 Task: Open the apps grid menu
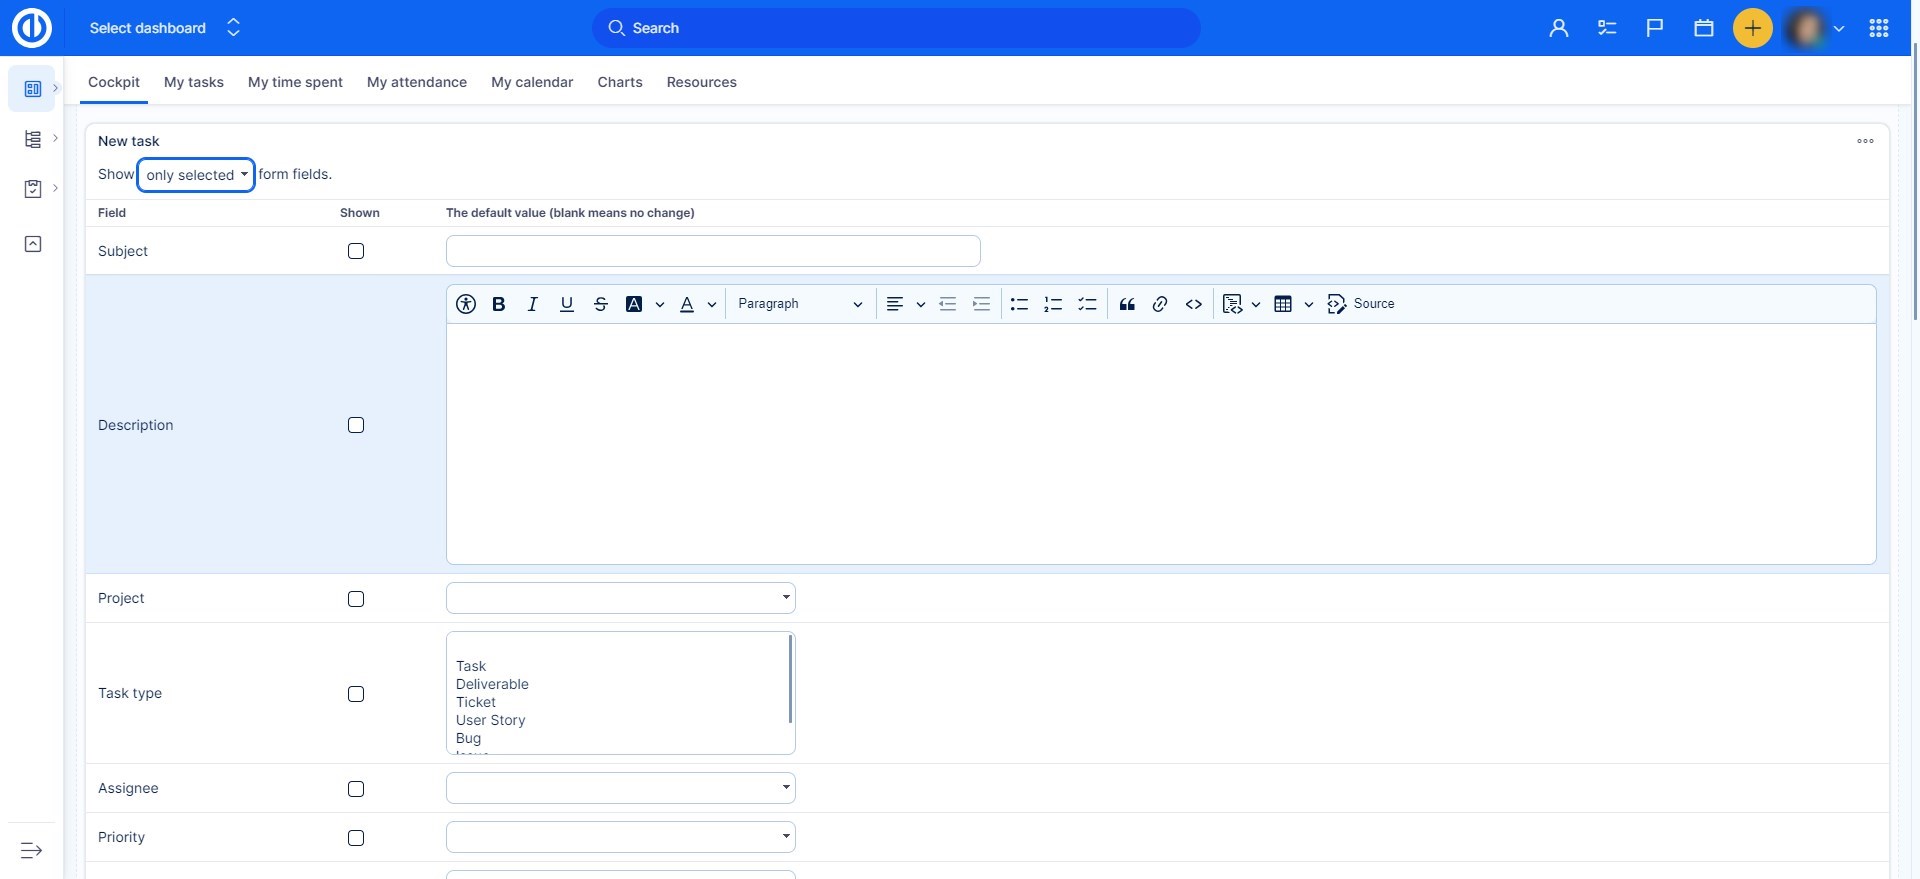[x=1878, y=28]
